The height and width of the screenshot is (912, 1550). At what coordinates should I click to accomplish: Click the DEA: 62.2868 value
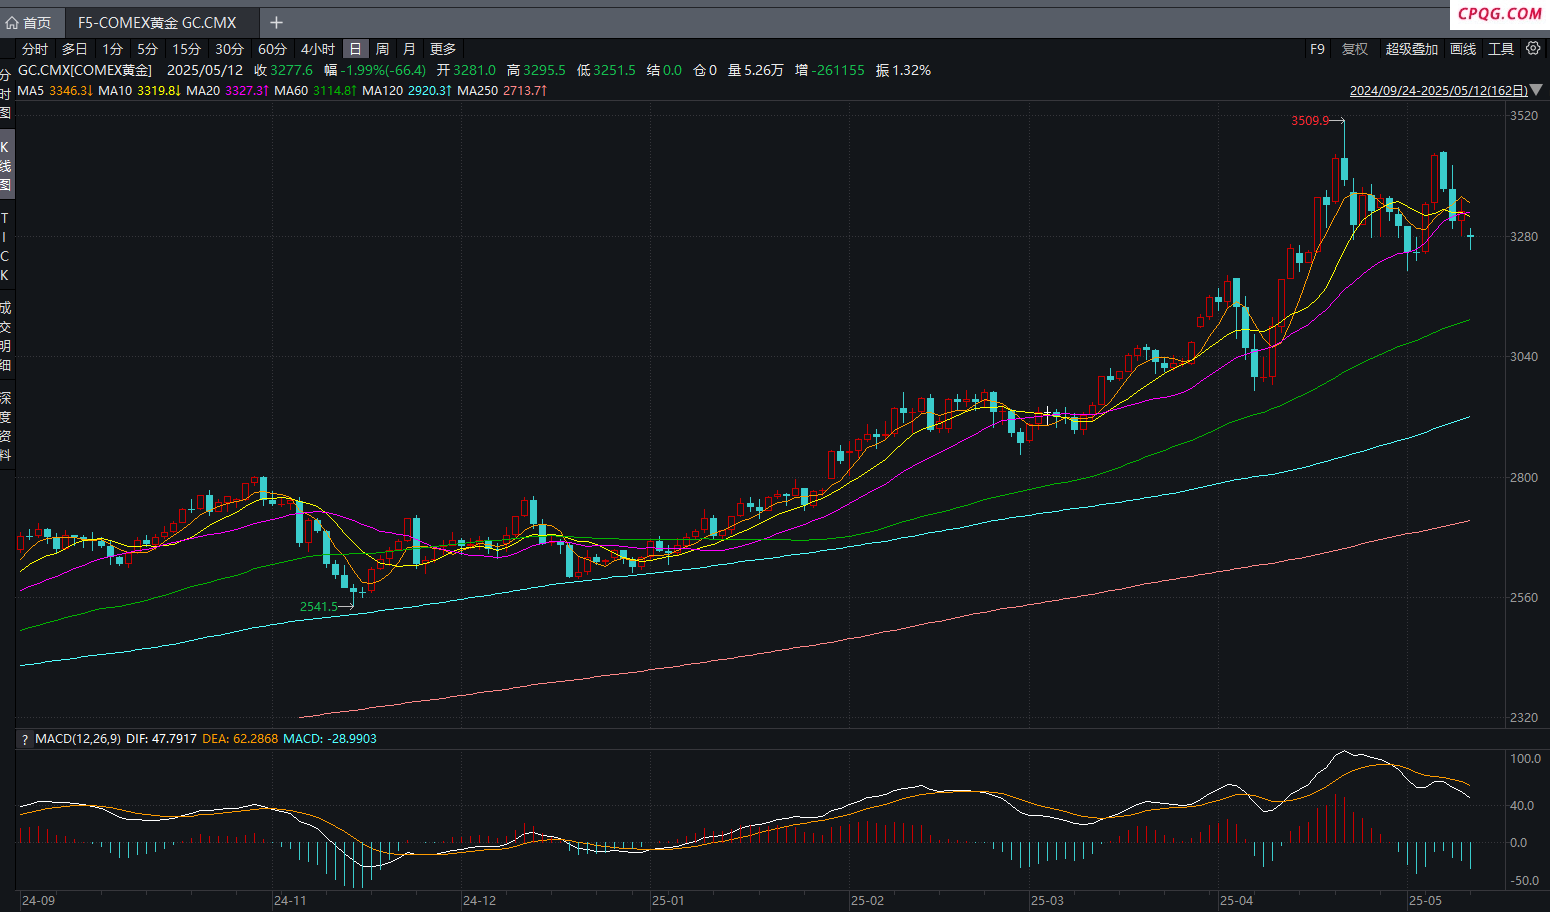240,739
